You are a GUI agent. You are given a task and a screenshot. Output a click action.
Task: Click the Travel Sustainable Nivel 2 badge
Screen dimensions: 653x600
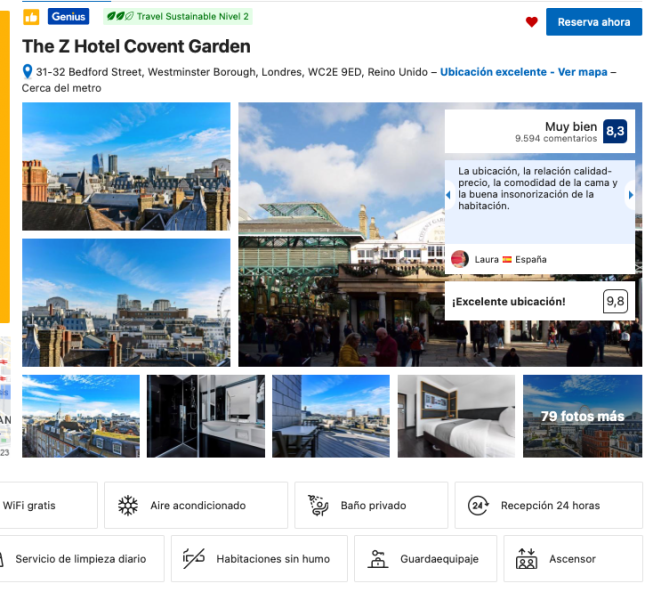pos(178,17)
